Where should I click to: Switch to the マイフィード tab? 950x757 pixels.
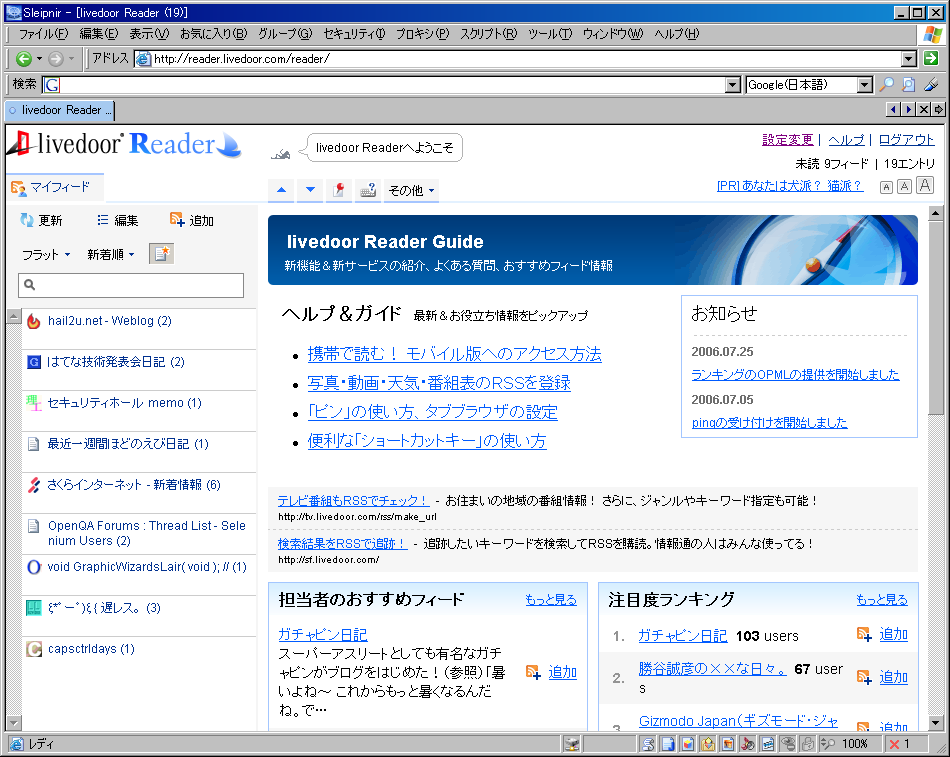(x=55, y=187)
